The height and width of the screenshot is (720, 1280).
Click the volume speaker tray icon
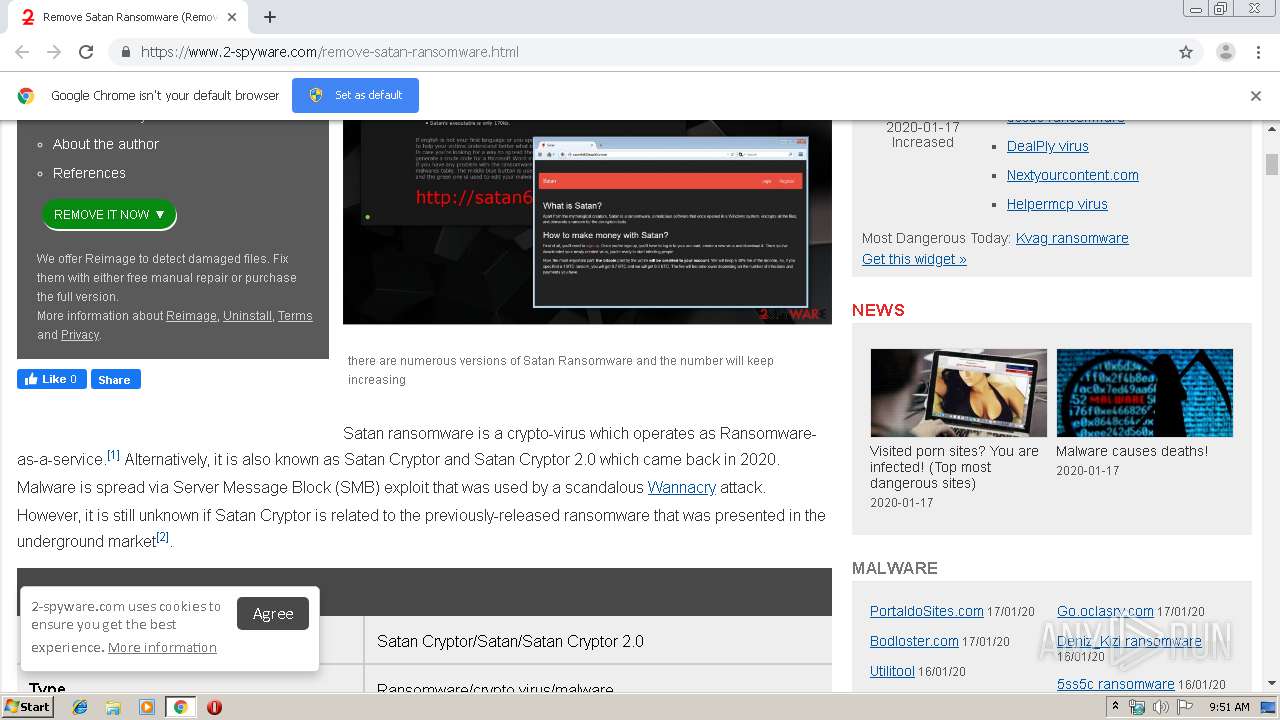[x=1160, y=707]
